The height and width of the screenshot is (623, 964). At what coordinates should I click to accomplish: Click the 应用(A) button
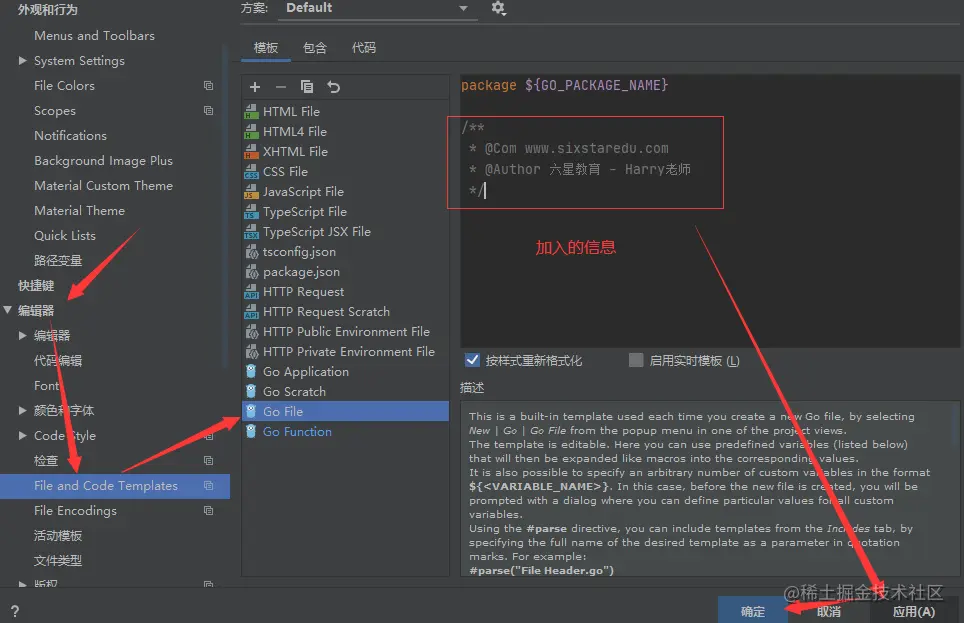coord(914,611)
